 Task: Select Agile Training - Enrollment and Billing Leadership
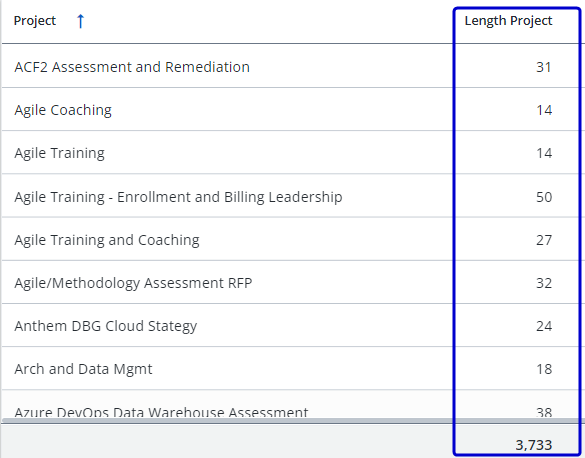click(x=178, y=197)
